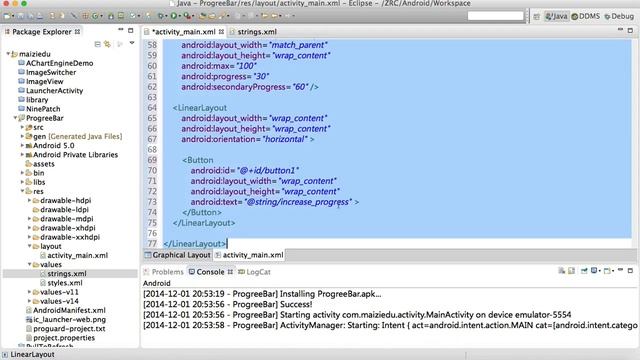Expand the gen Generated Java Files folder
This screenshot has width=640, height=360.
22,136
